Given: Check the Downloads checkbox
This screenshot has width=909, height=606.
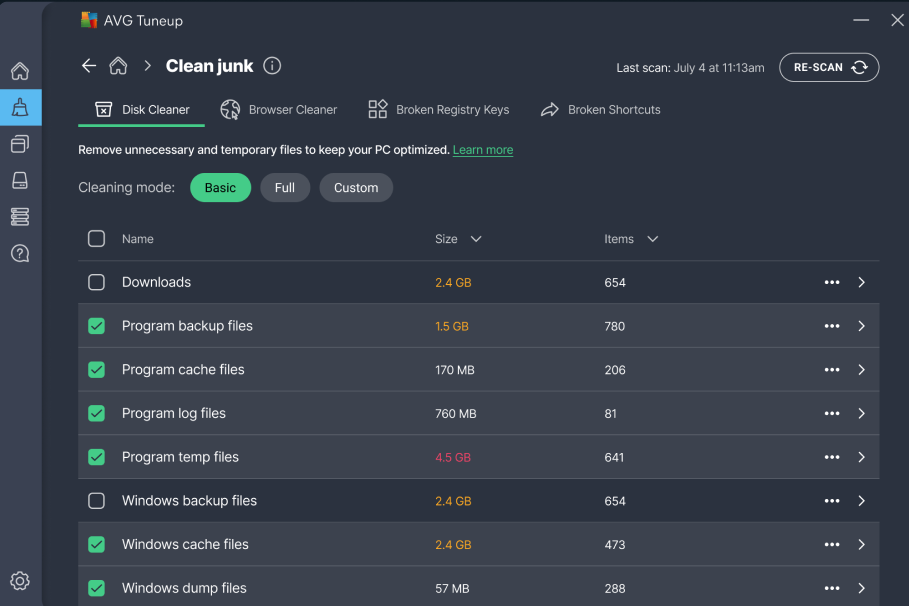Looking at the screenshot, I should [96, 282].
